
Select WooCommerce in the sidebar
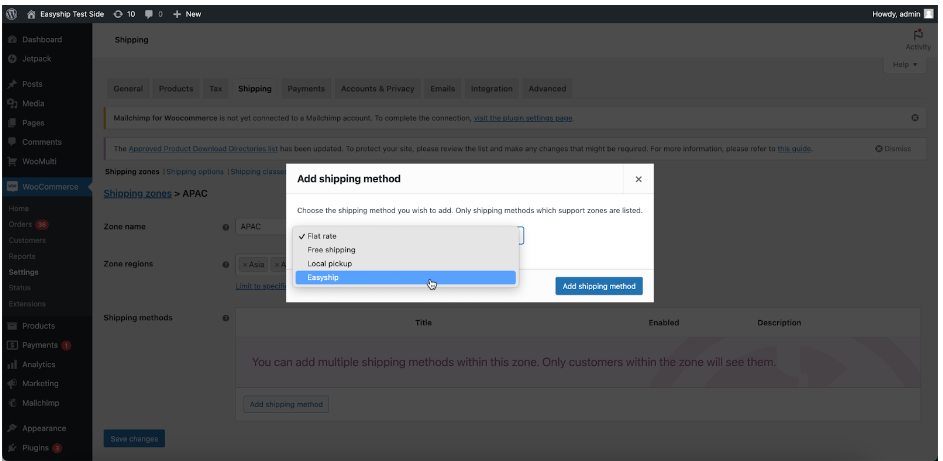[x=50, y=186]
